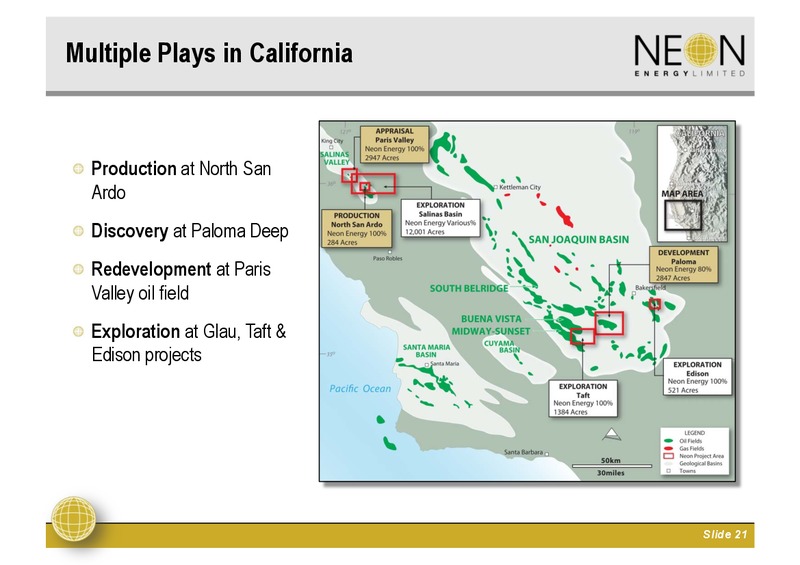This screenshot has height=565, width=800.
Task: Click the 'Pacific Ocean' label
Action: (x=360, y=389)
